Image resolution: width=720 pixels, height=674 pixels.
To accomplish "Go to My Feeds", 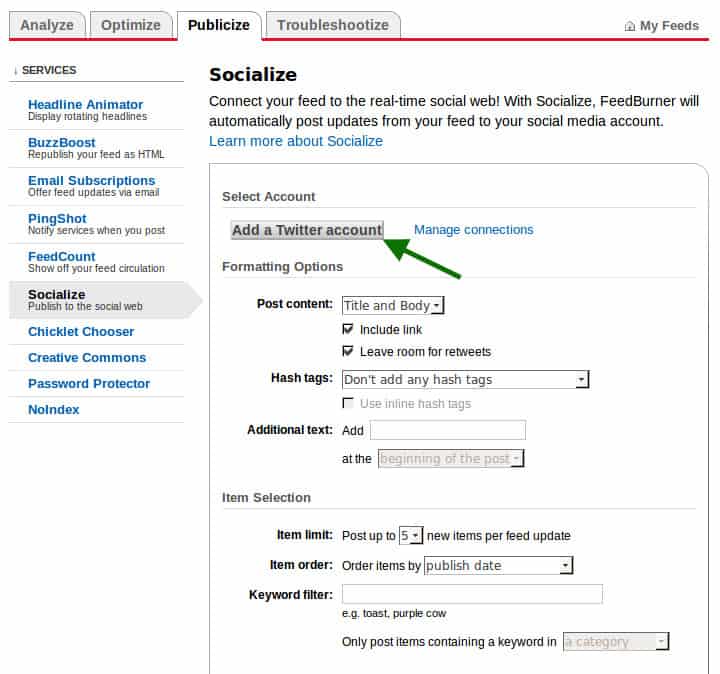I will (x=669, y=26).
